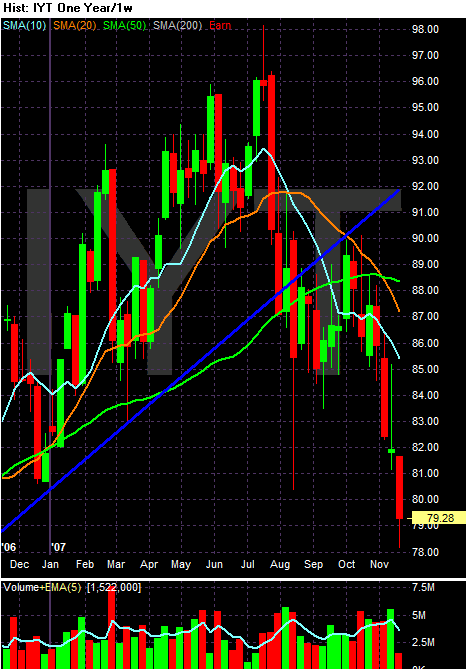Image resolution: width=467 pixels, height=672 pixels.
Task: Click the Jun label on time axis
Action: click(214, 564)
